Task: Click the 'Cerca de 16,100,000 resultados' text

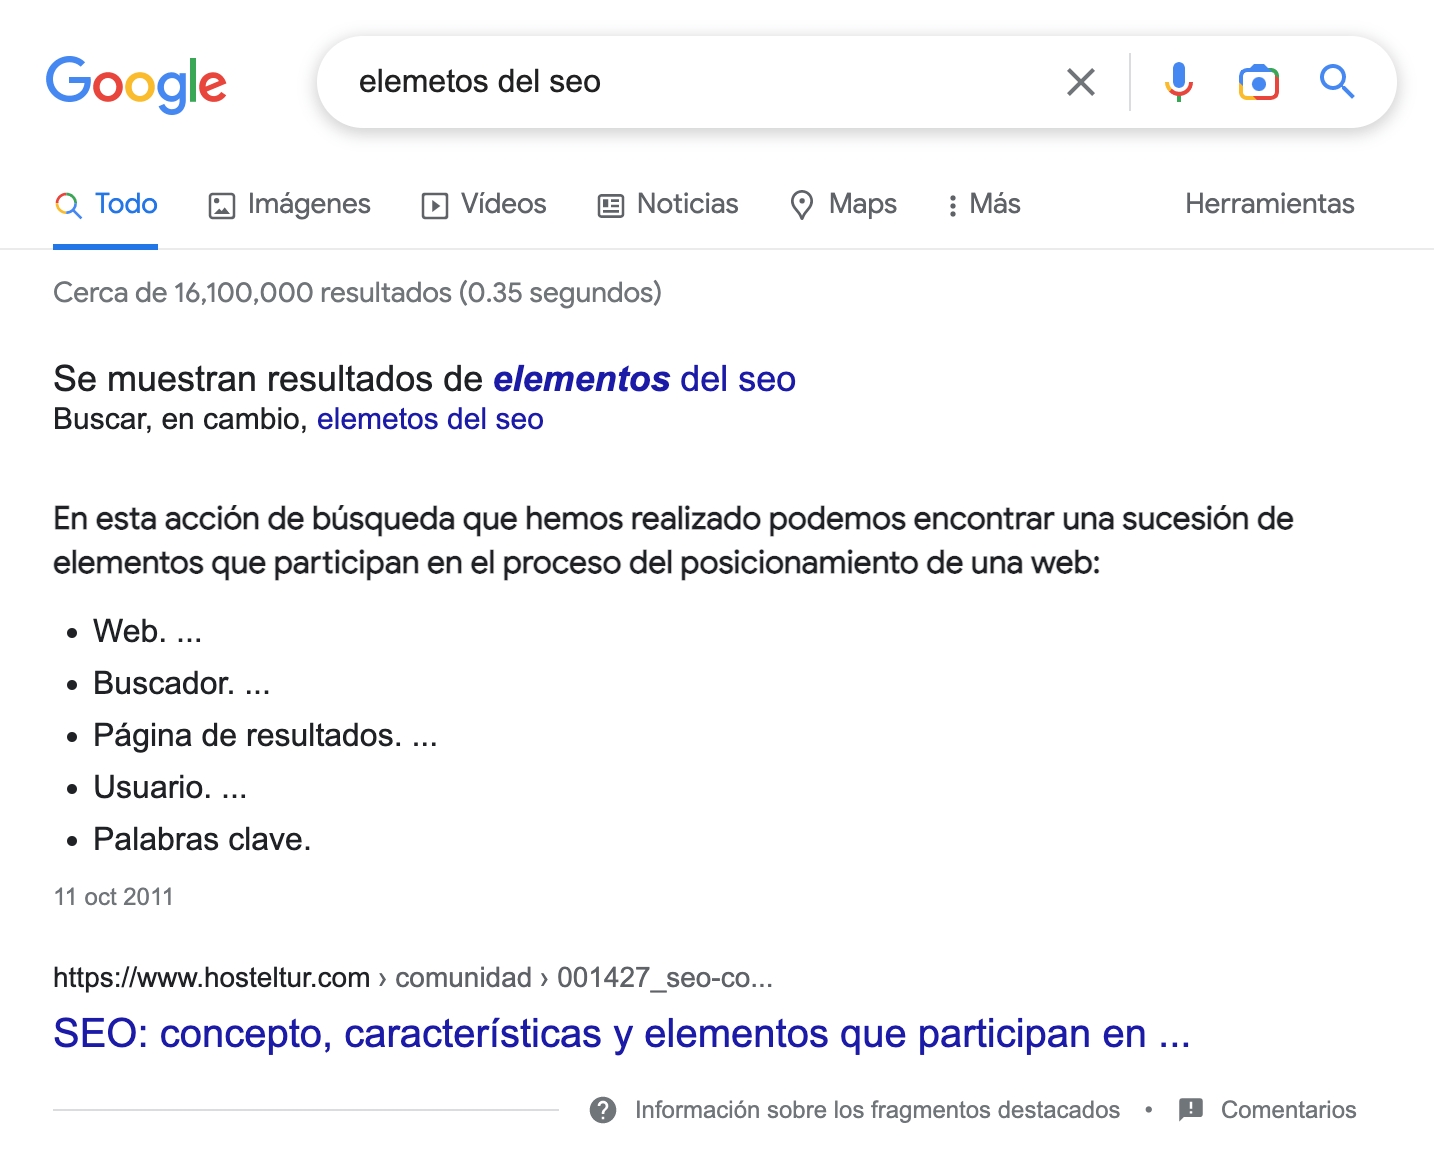Action: pos(357,293)
